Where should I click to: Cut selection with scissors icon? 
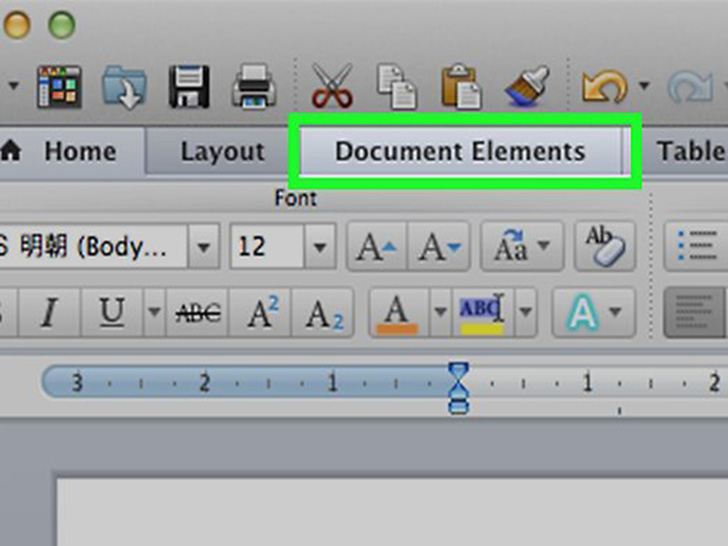click(332, 86)
